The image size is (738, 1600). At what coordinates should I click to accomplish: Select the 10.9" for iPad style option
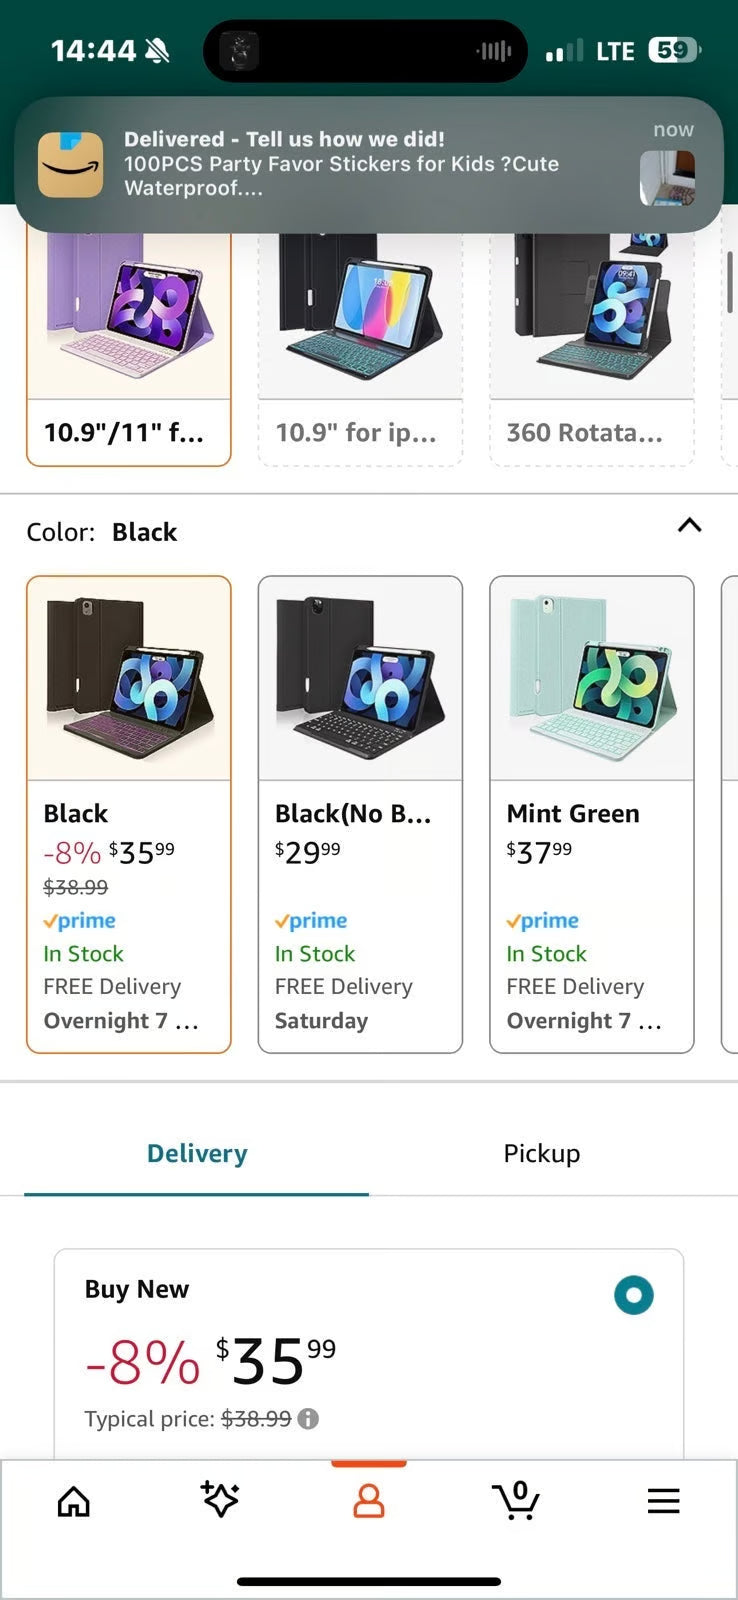360,345
